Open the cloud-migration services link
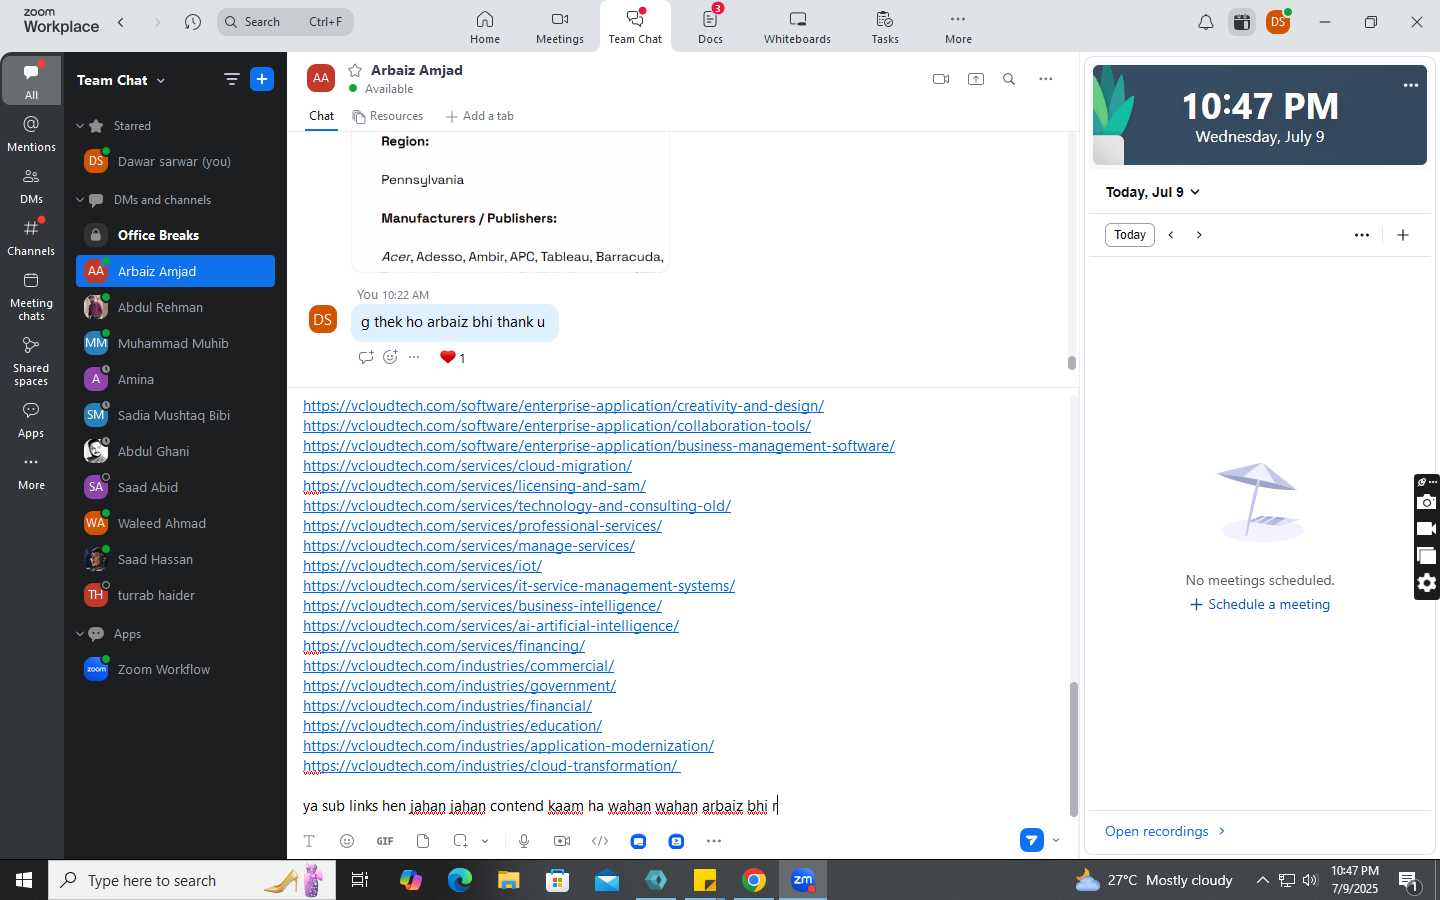 [467, 466]
